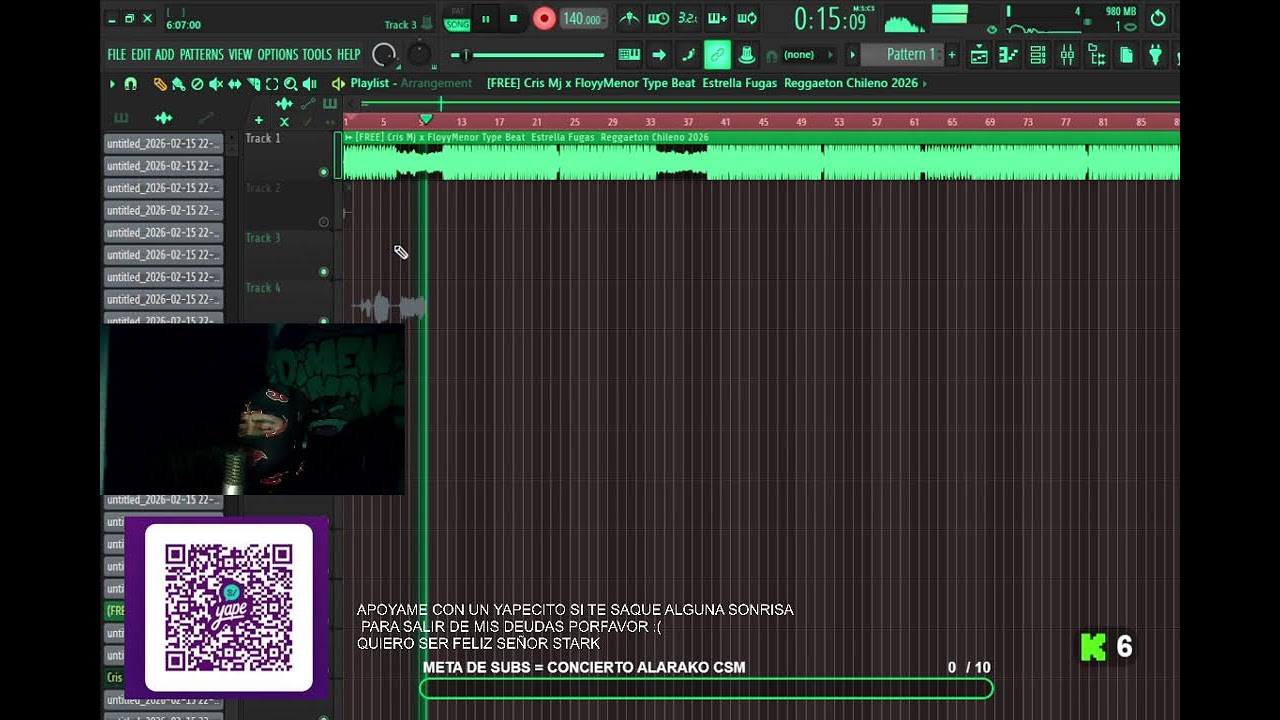Select the slice tool
This screenshot has height=720, width=1280.
tap(253, 84)
